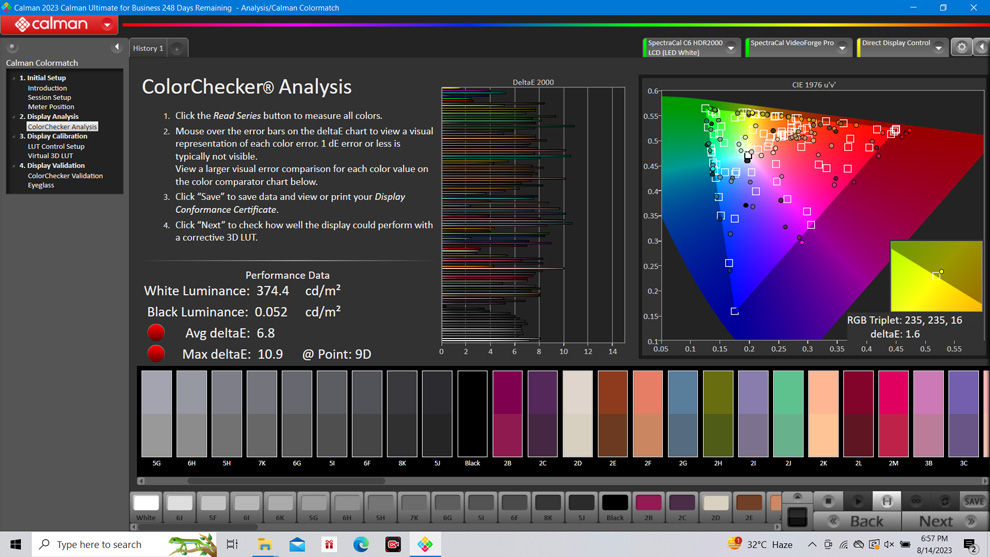Collapse the 2. Display Analysis section
Screen dimensions: 990x557
(x=14, y=117)
